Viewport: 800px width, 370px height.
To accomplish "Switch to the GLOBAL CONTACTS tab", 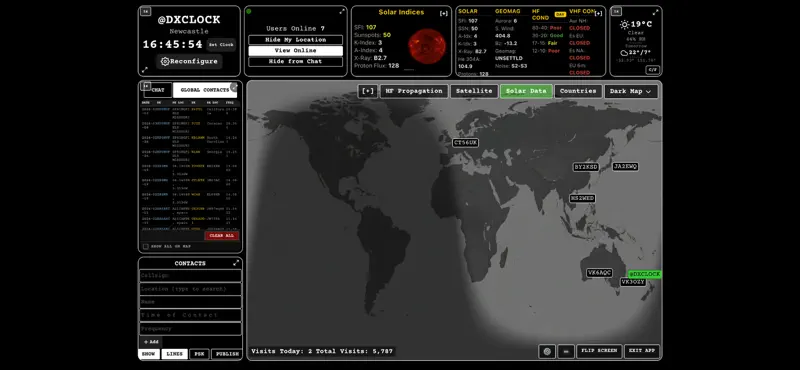I will (205, 90).
